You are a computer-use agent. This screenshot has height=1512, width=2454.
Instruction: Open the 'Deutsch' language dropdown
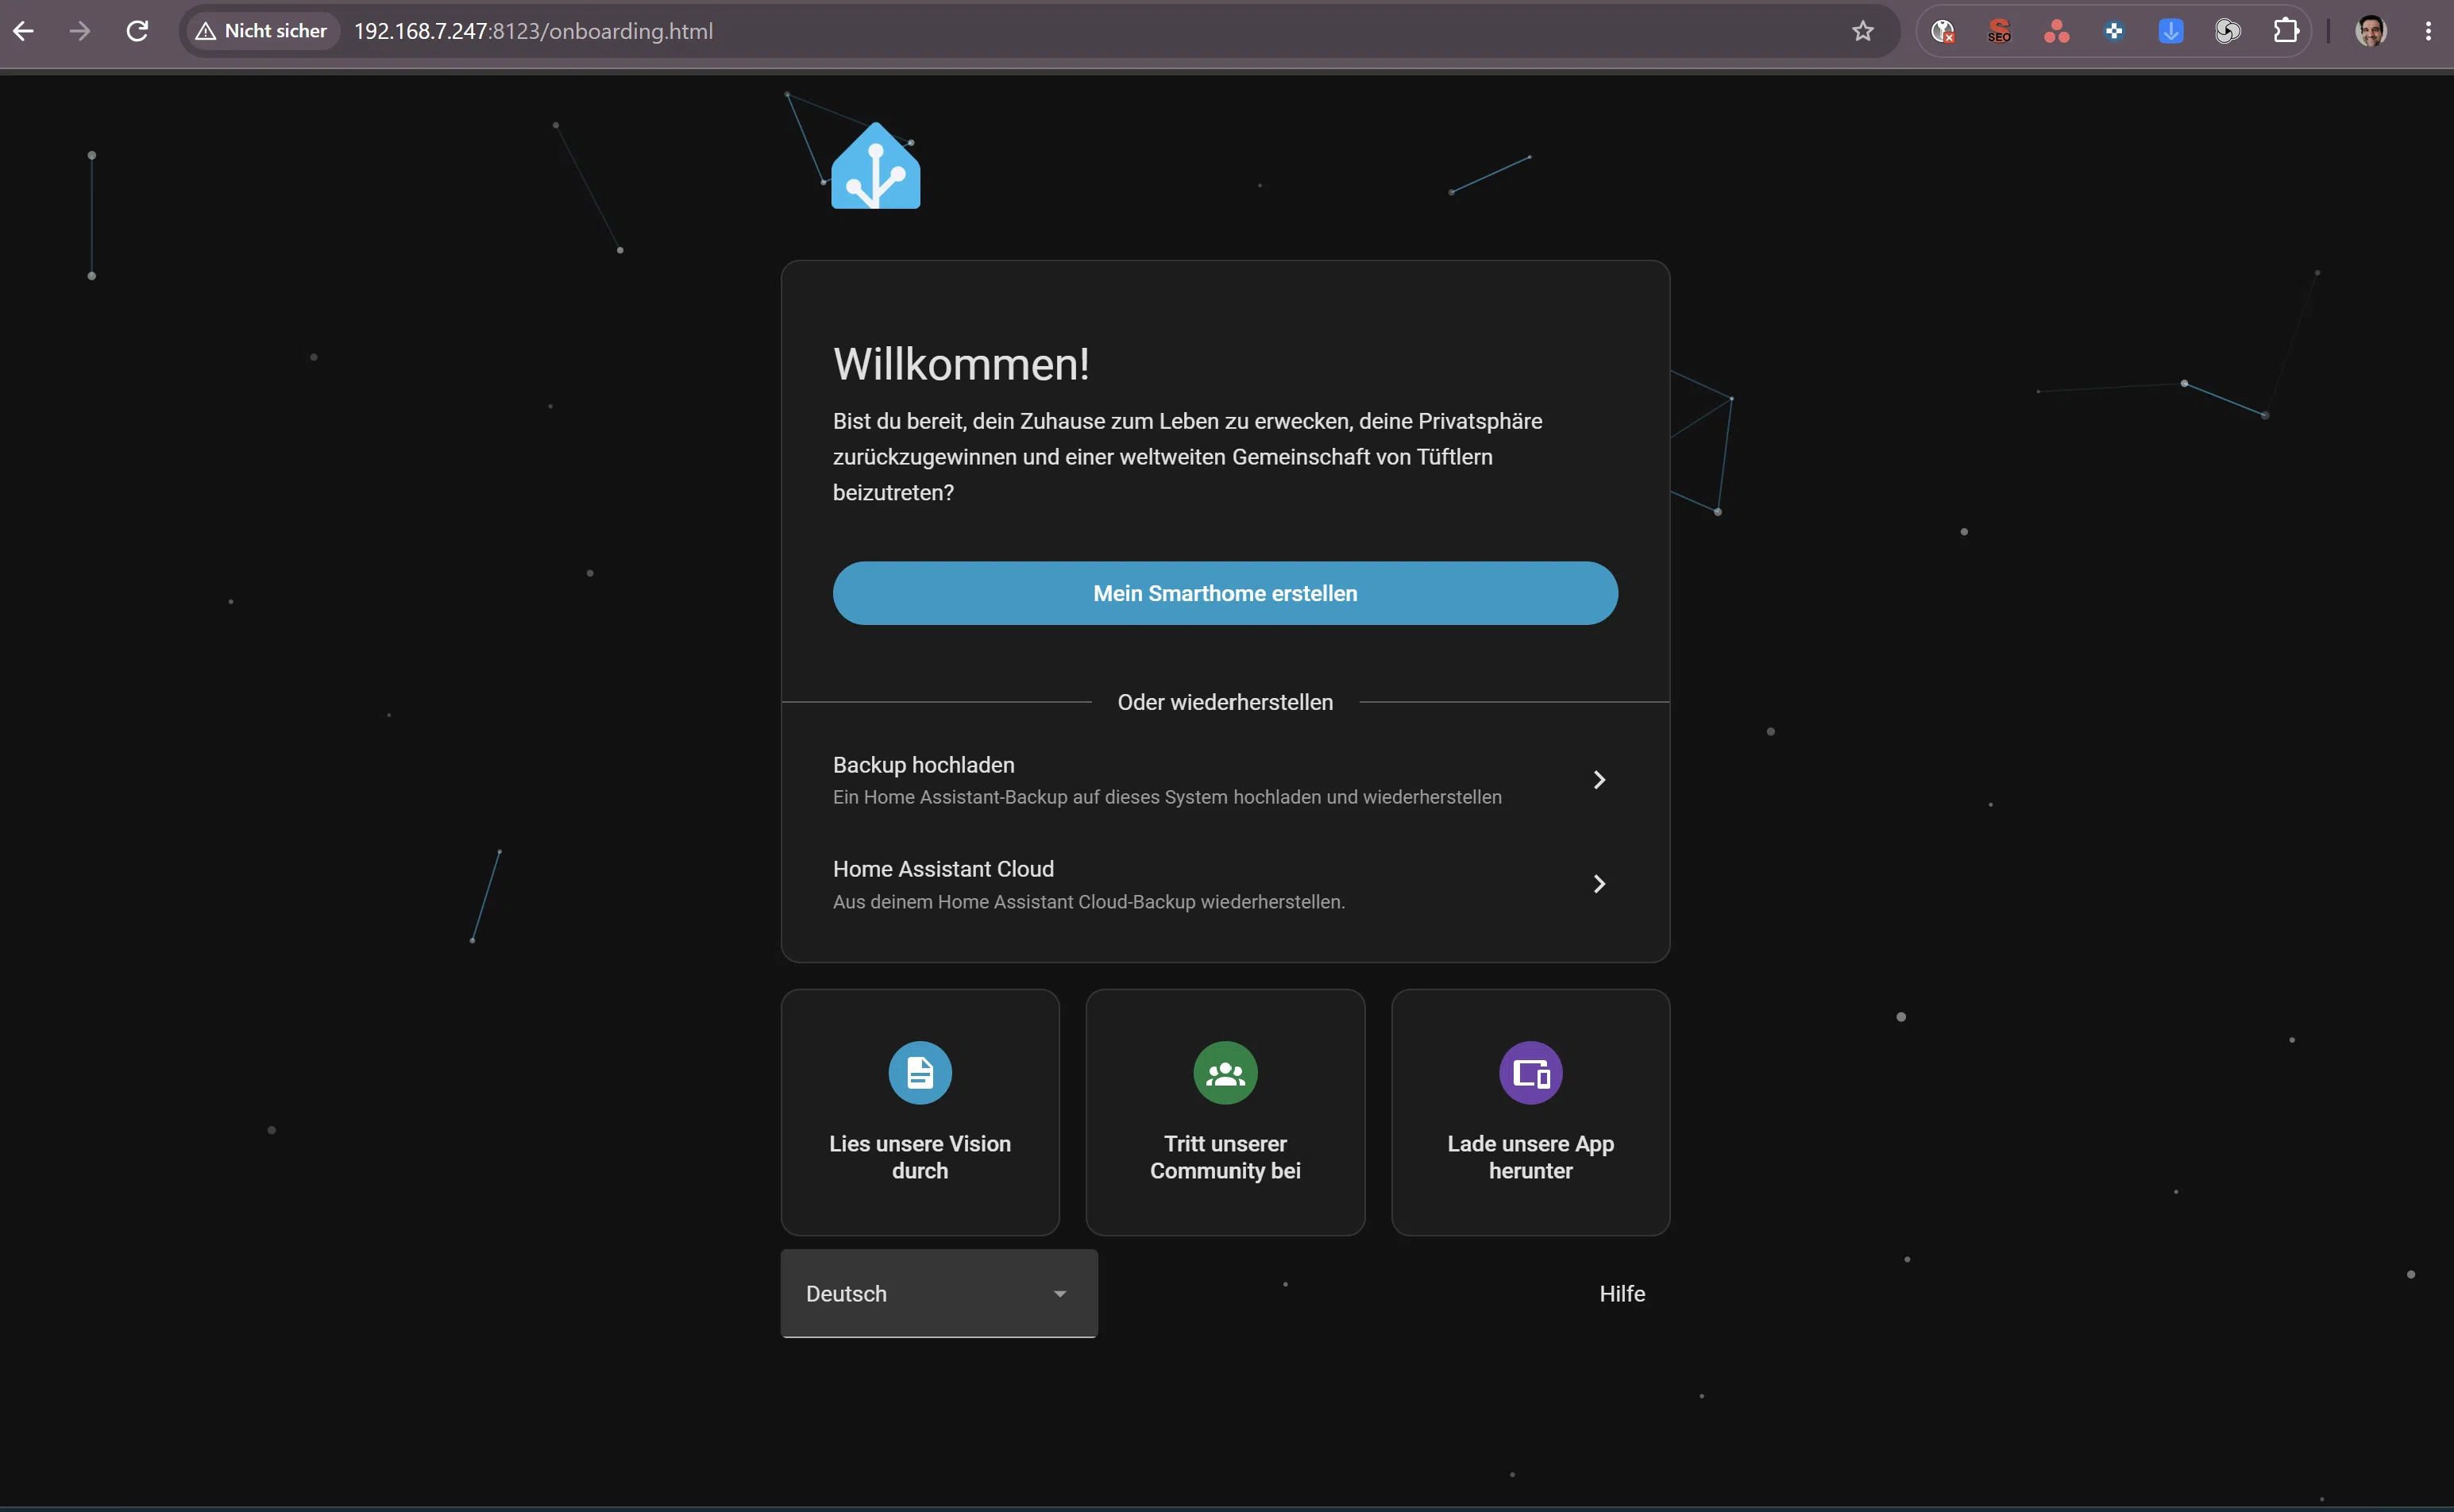[939, 1293]
